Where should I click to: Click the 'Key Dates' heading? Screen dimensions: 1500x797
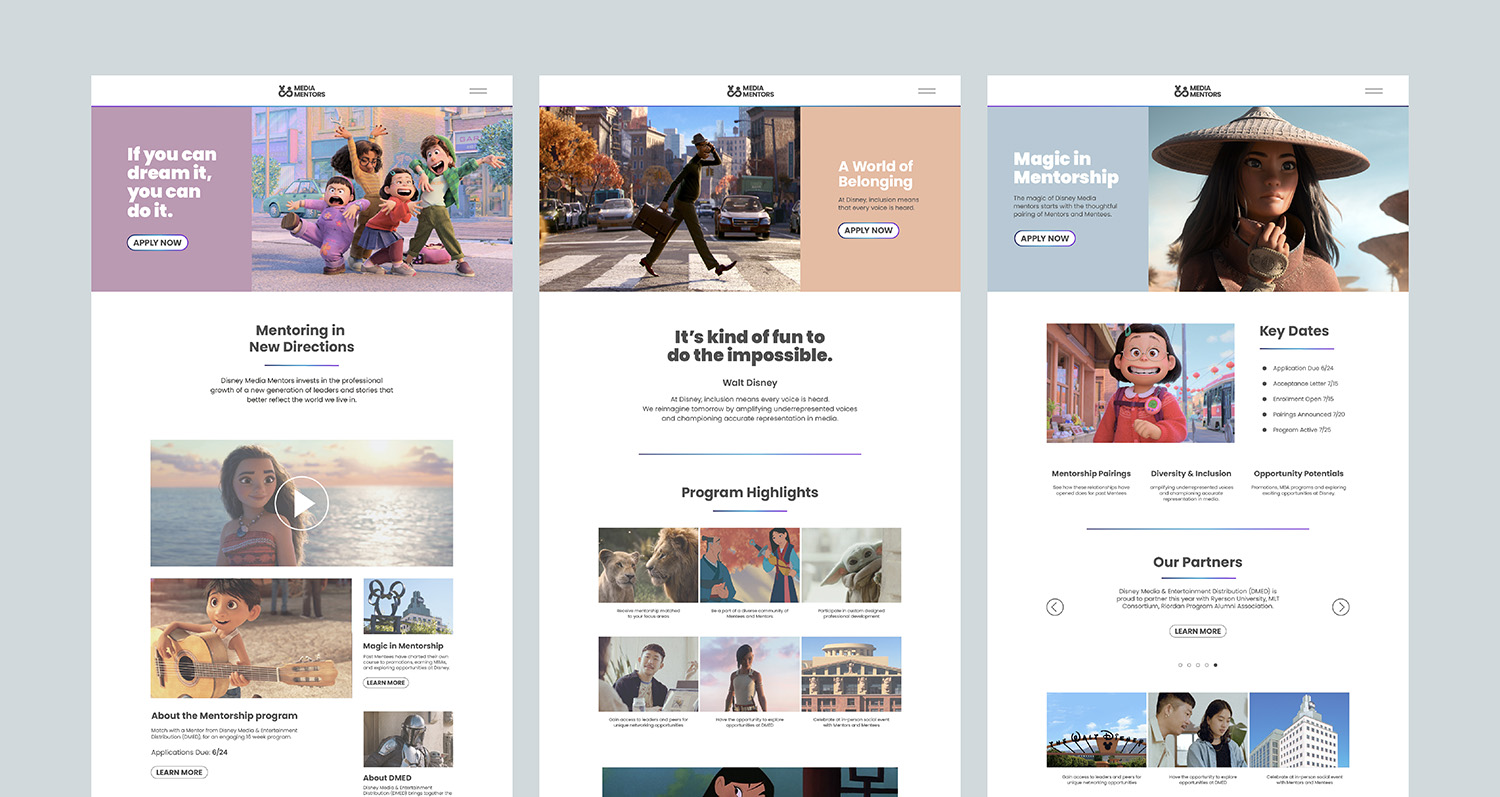click(x=1294, y=331)
